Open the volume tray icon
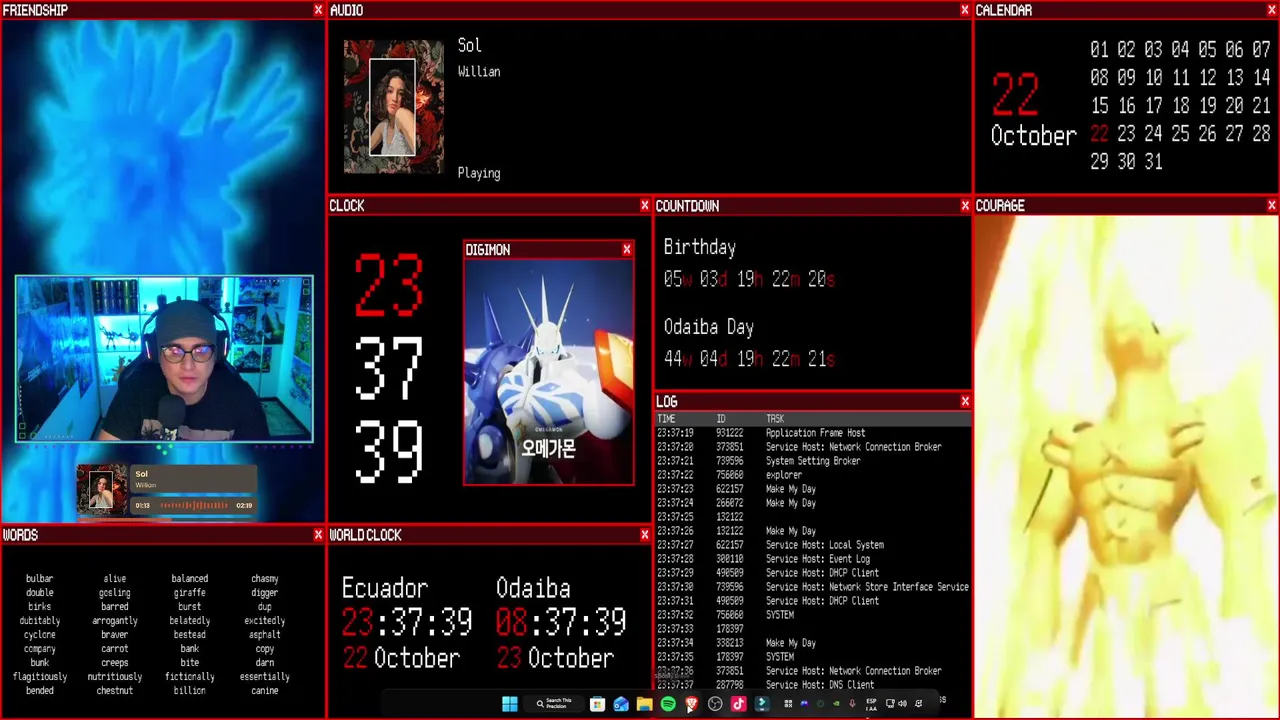Screen dimensions: 1280x720 point(903,704)
